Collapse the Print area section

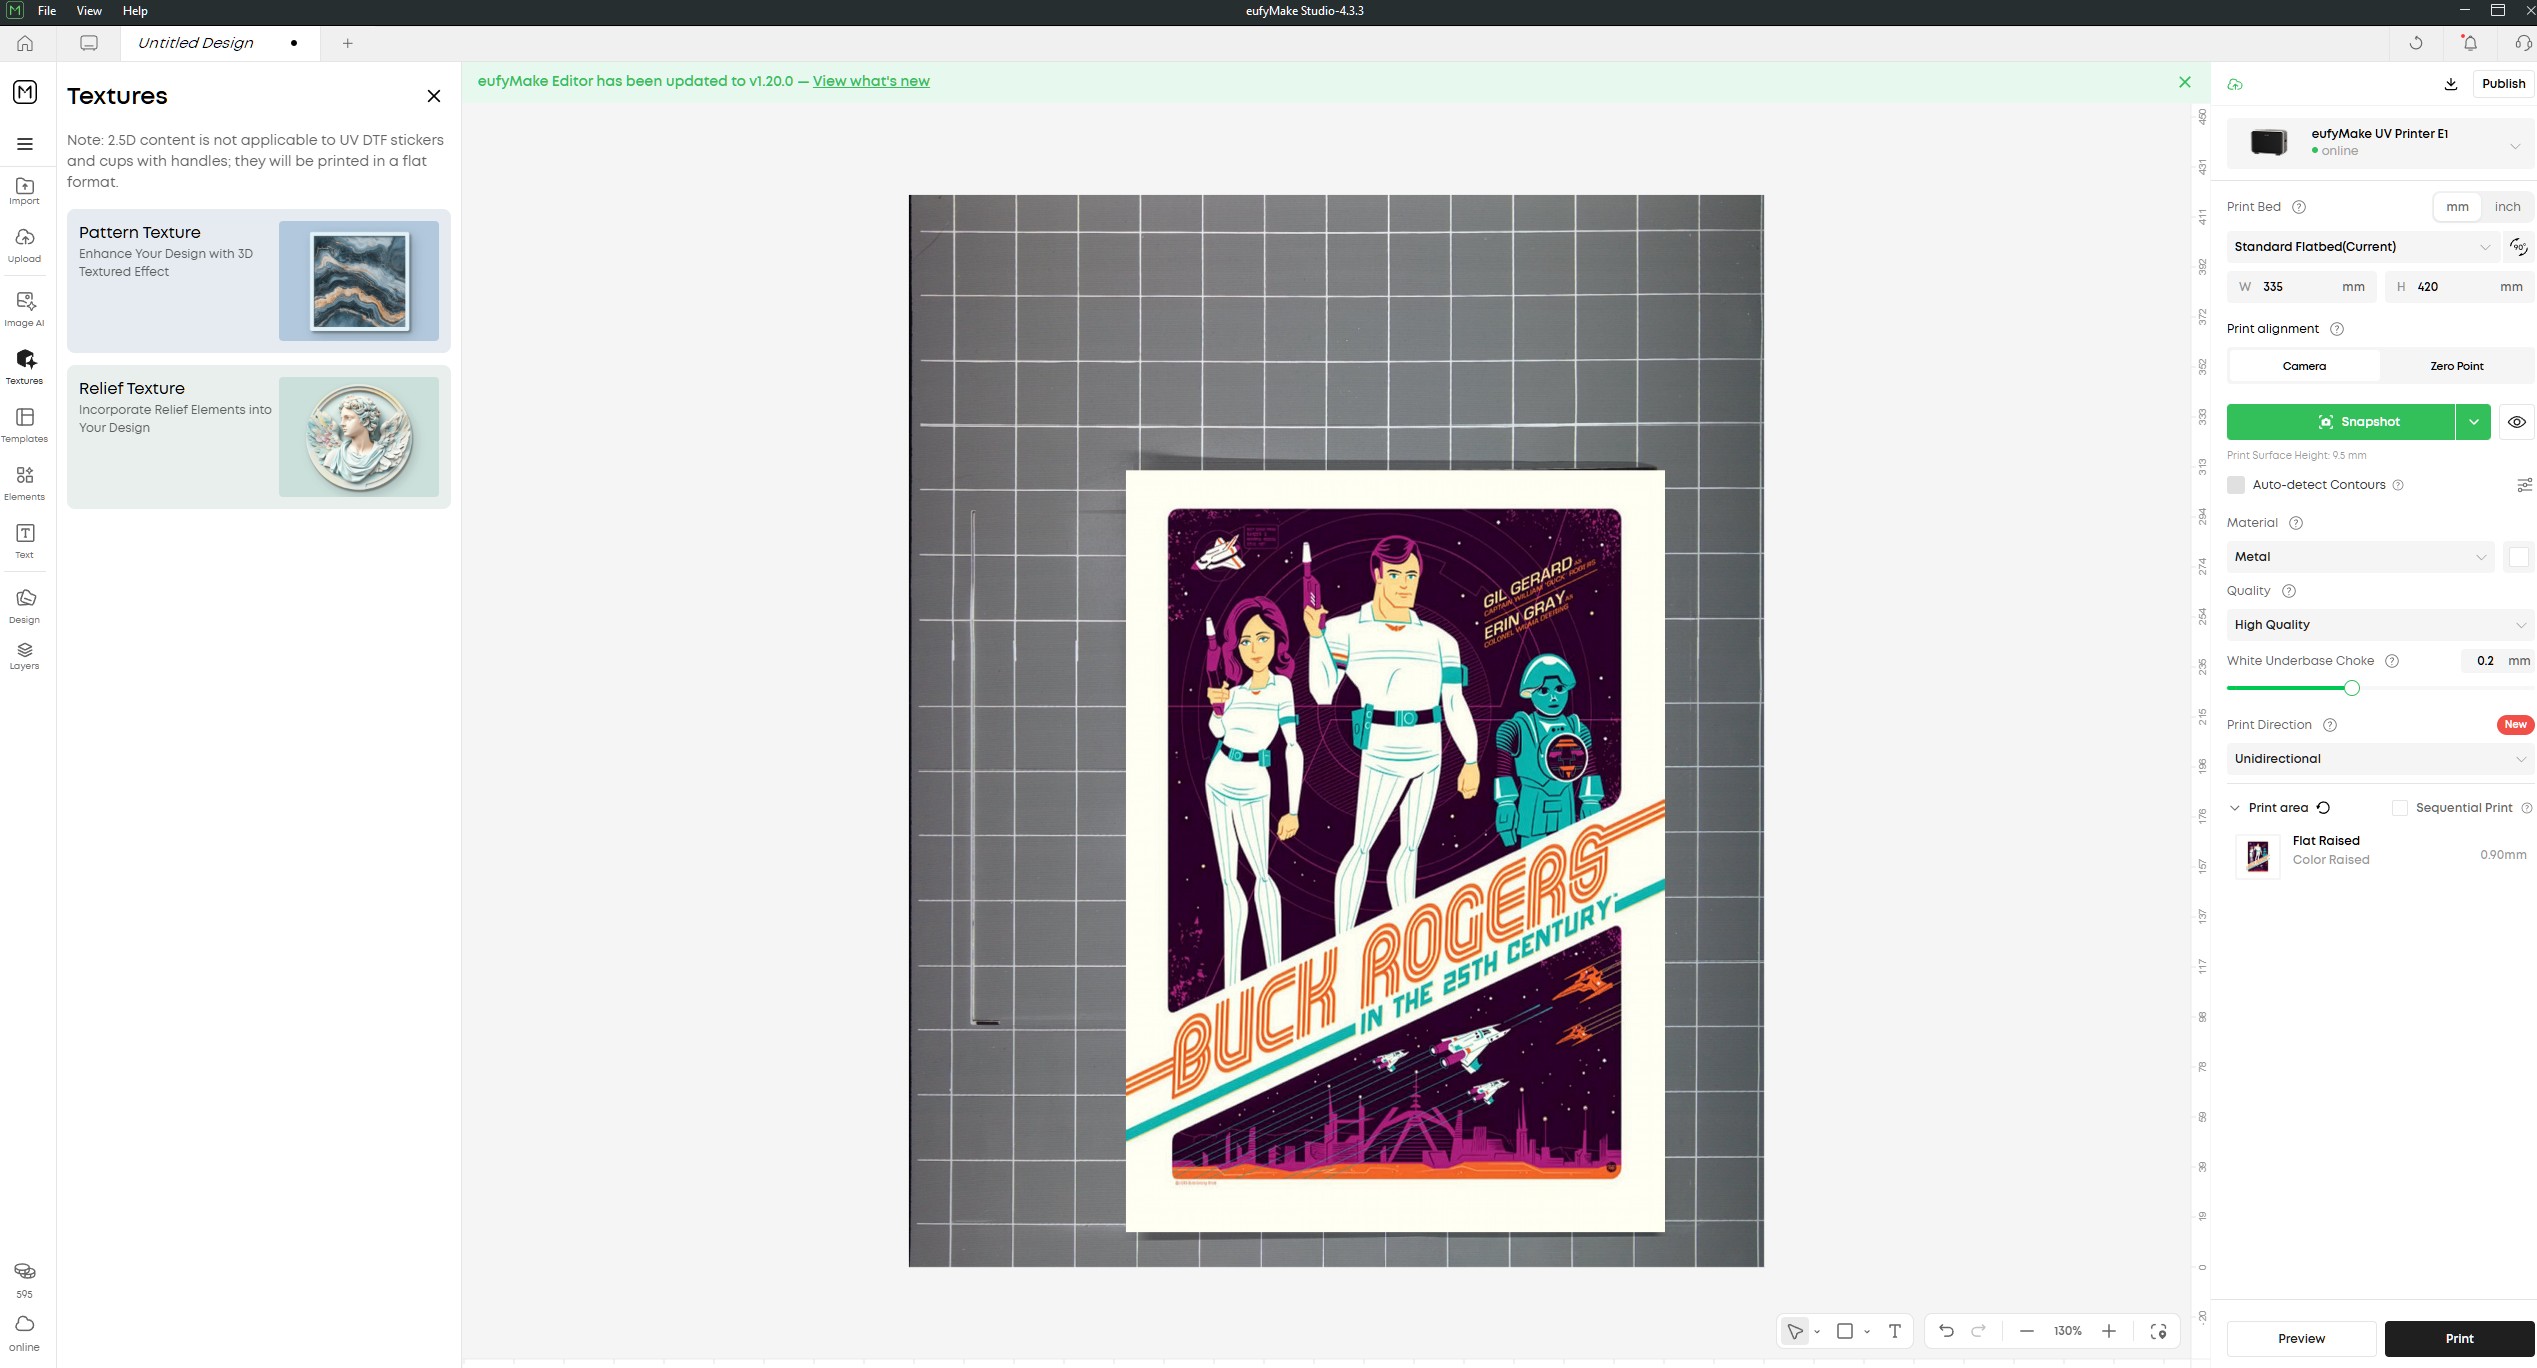(2235, 808)
